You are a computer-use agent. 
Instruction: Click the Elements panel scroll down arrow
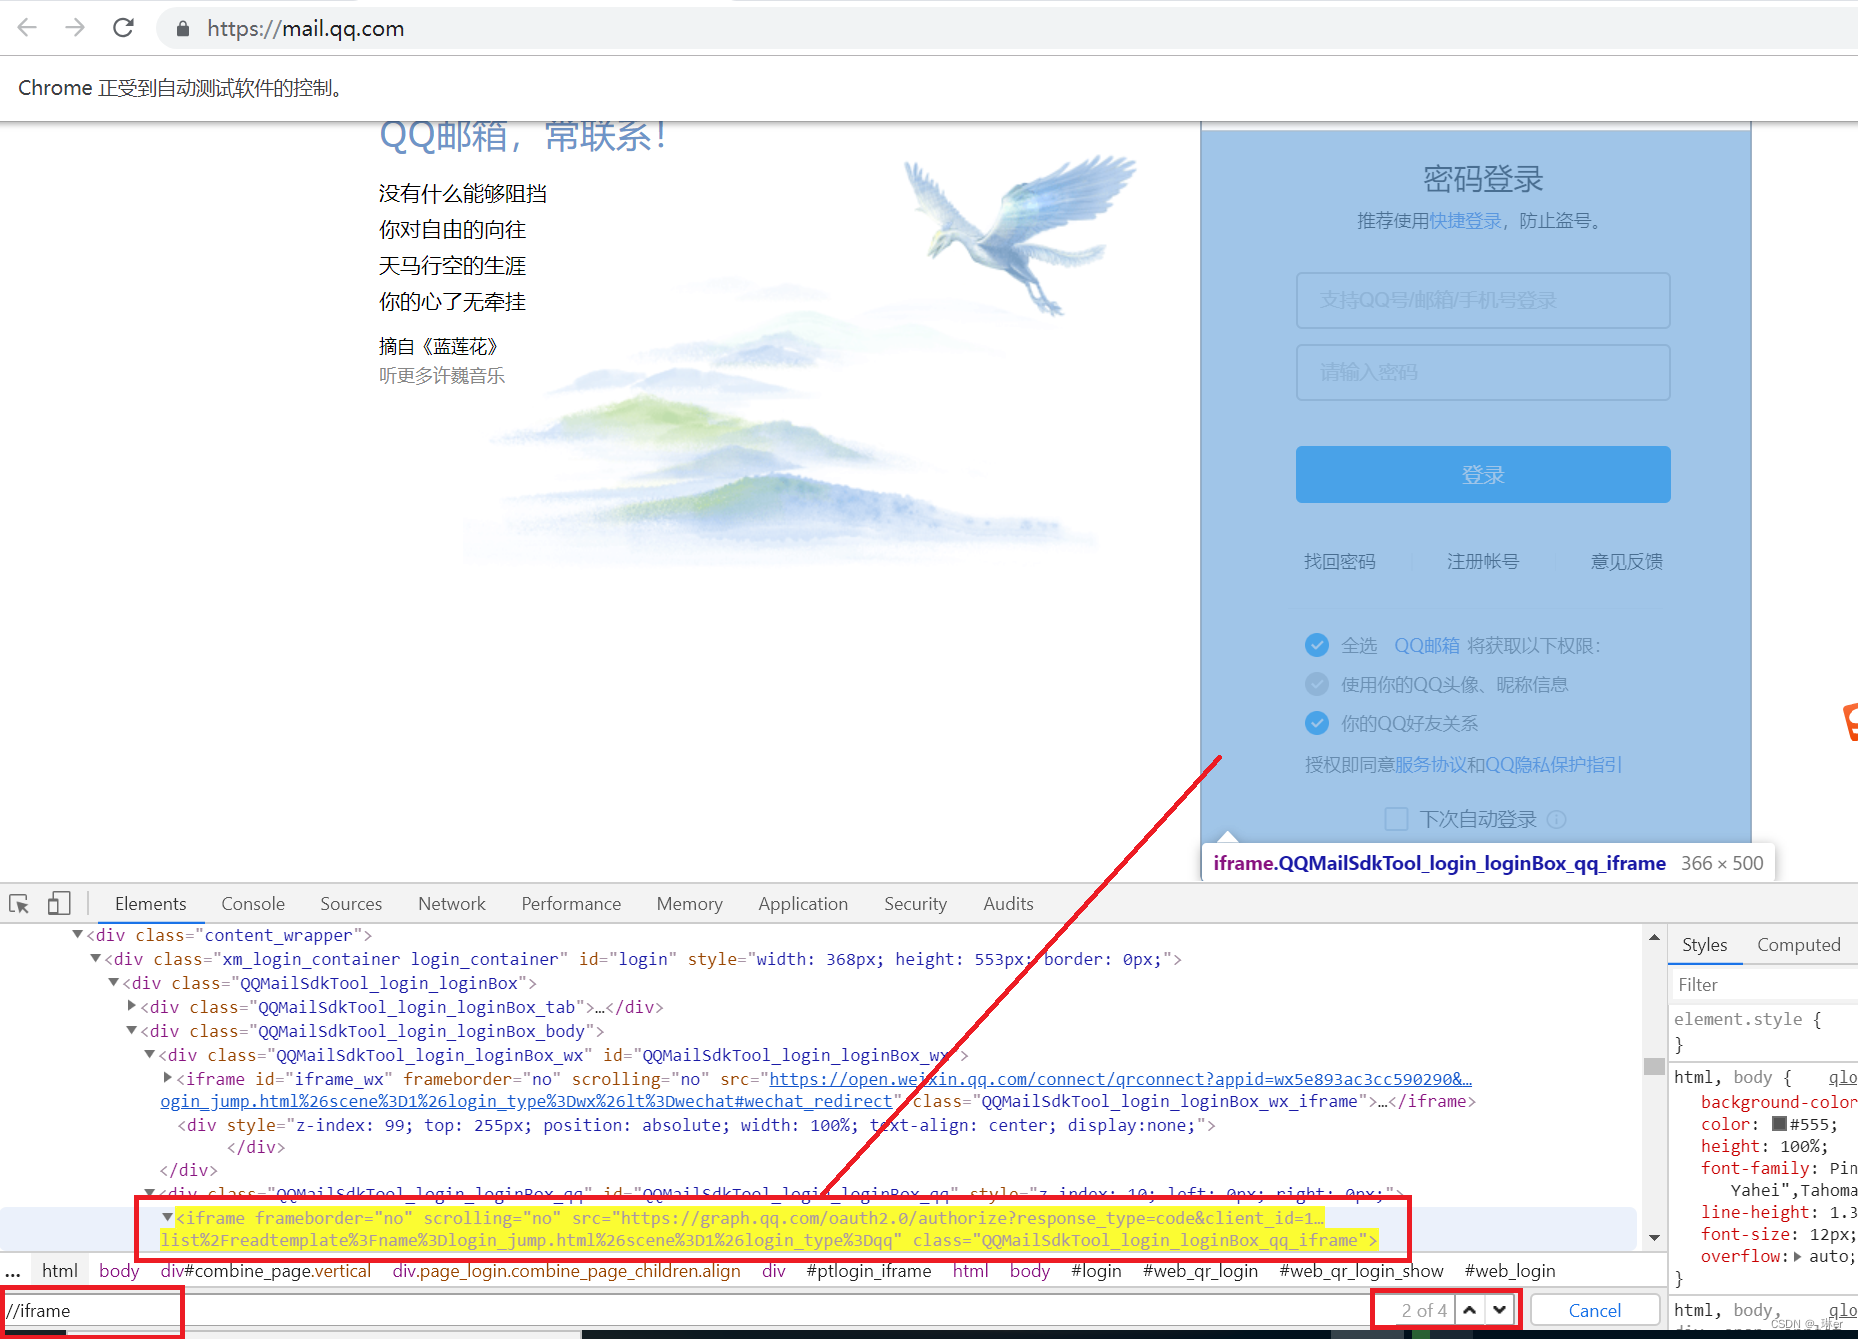[x=1654, y=1238]
